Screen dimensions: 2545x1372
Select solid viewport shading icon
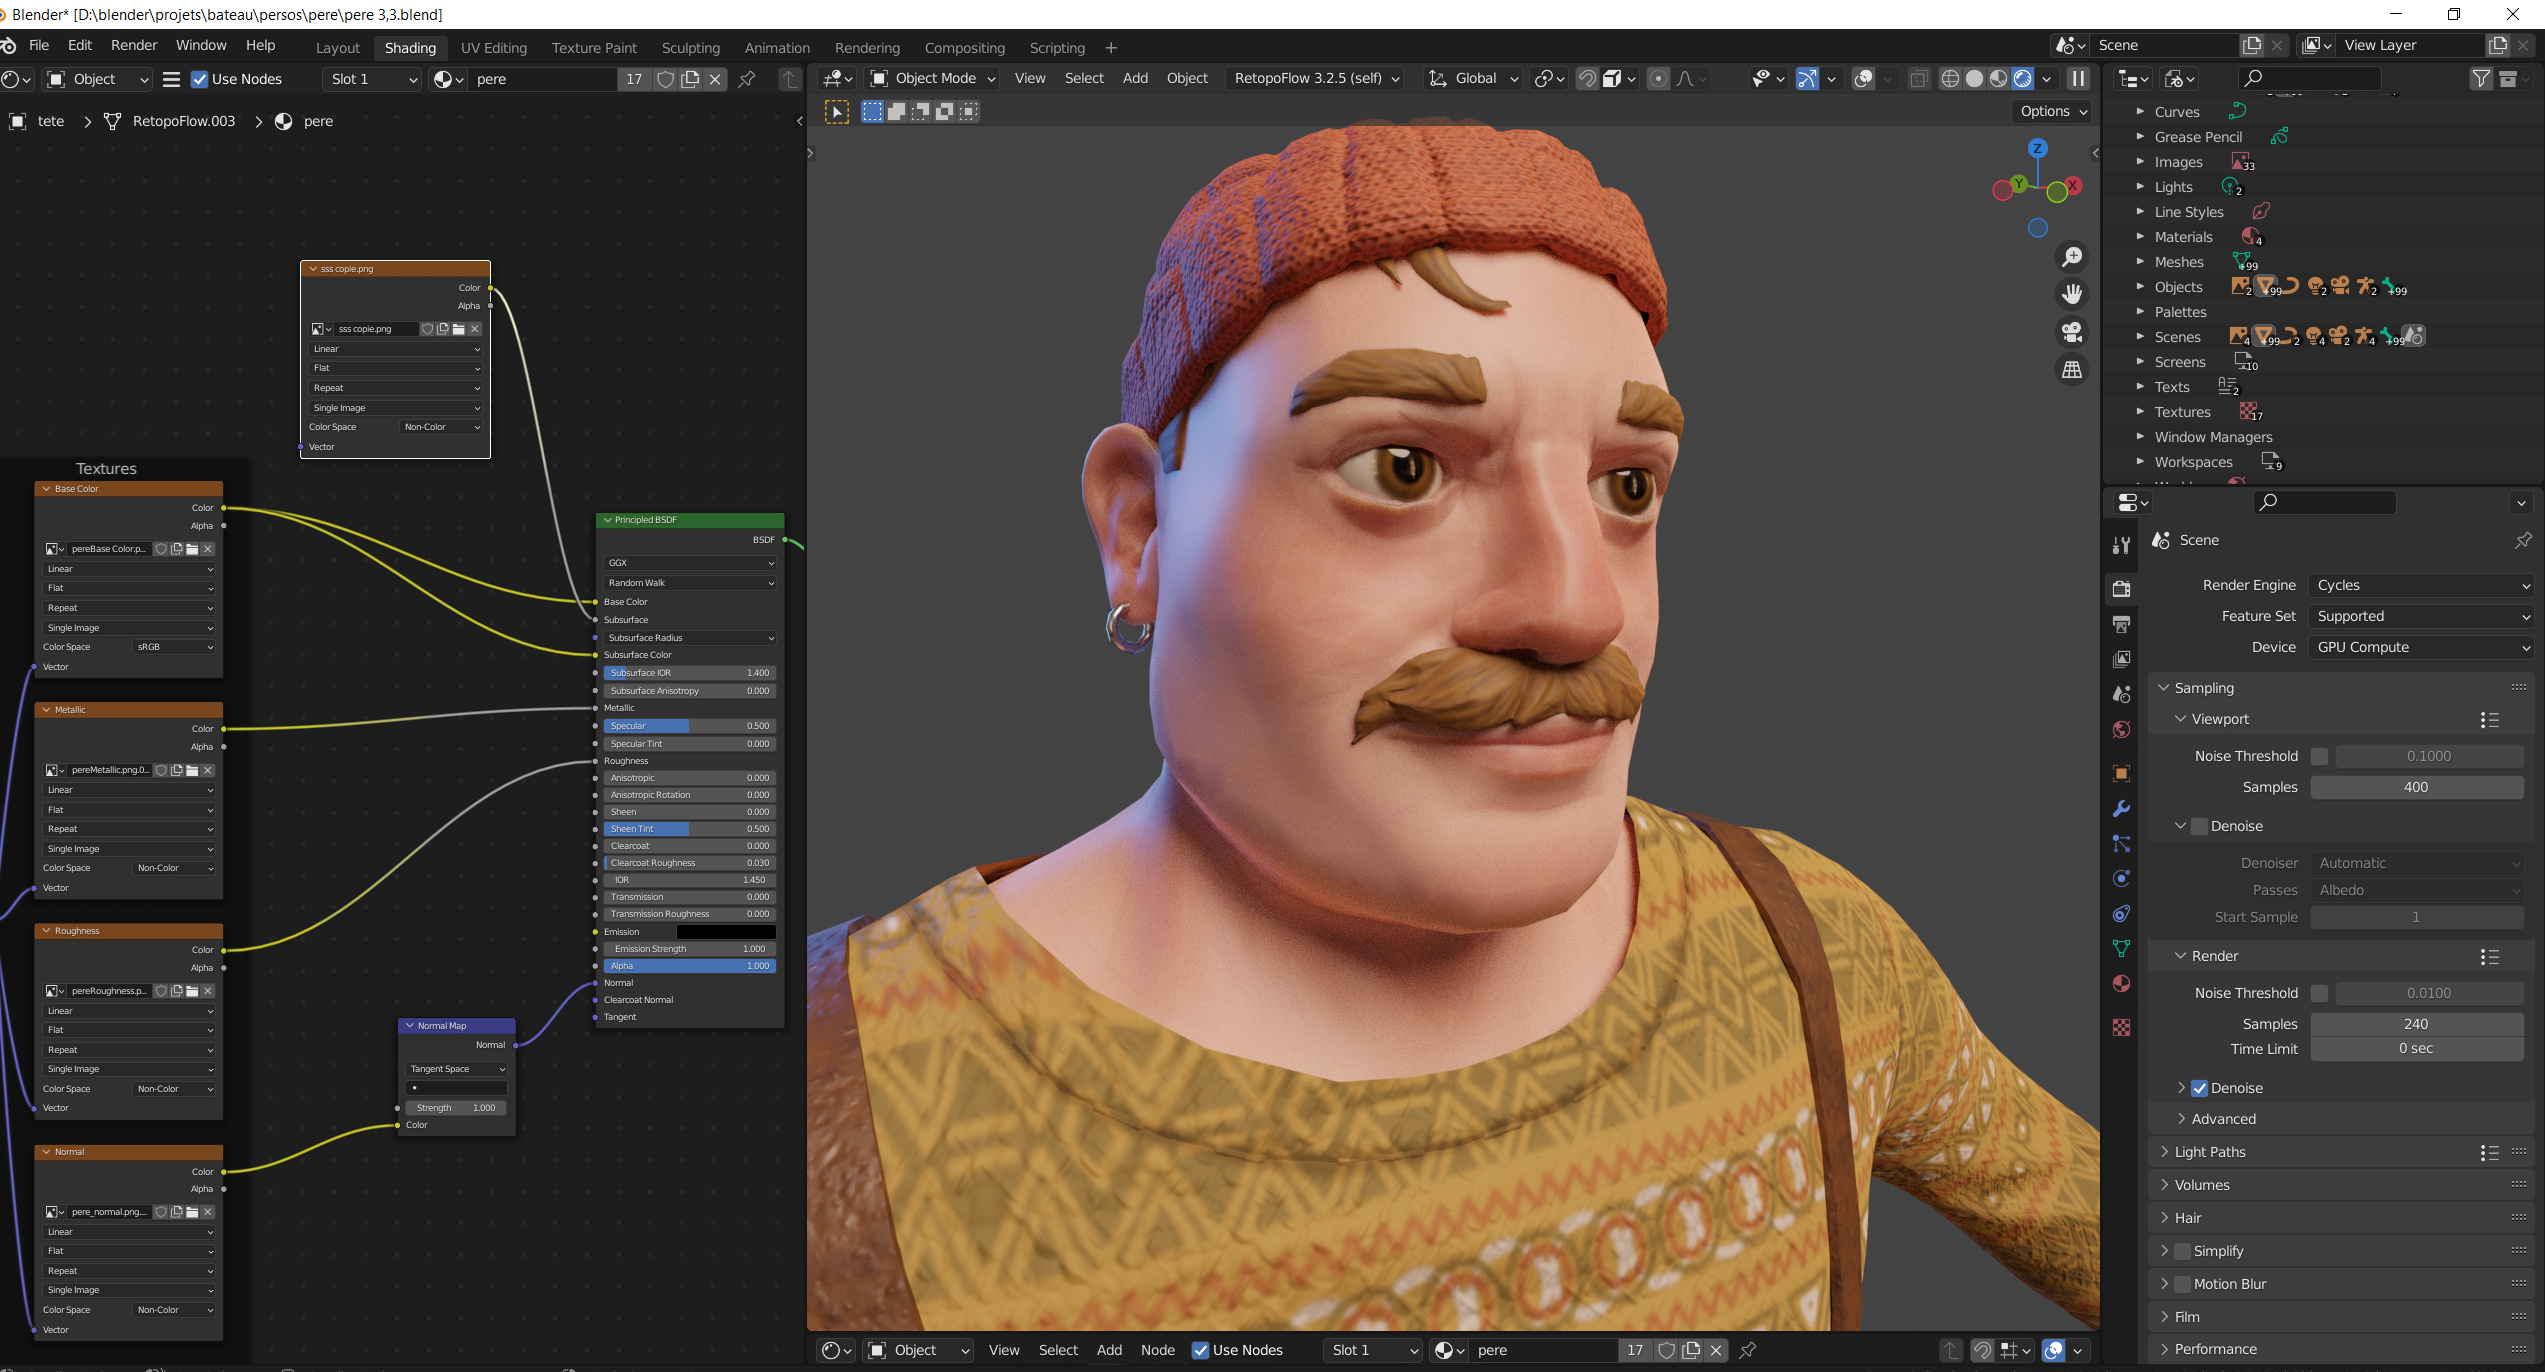(x=1974, y=78)
